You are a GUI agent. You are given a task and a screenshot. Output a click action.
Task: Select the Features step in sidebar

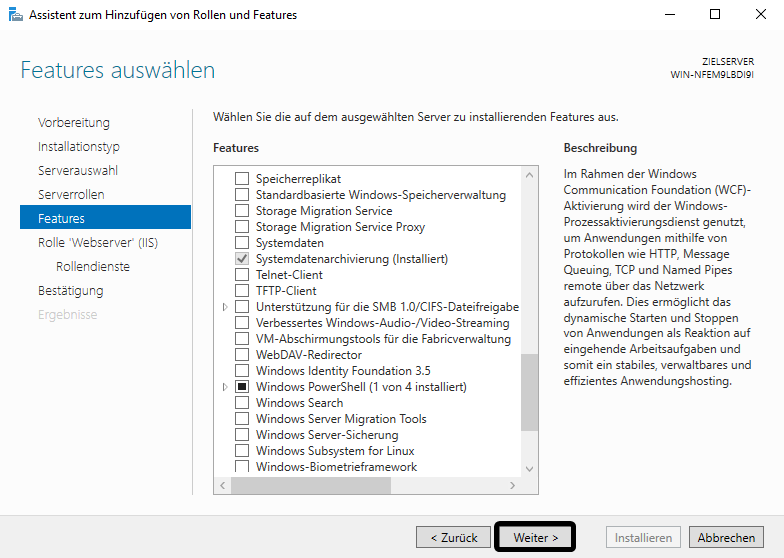[106, 217]
